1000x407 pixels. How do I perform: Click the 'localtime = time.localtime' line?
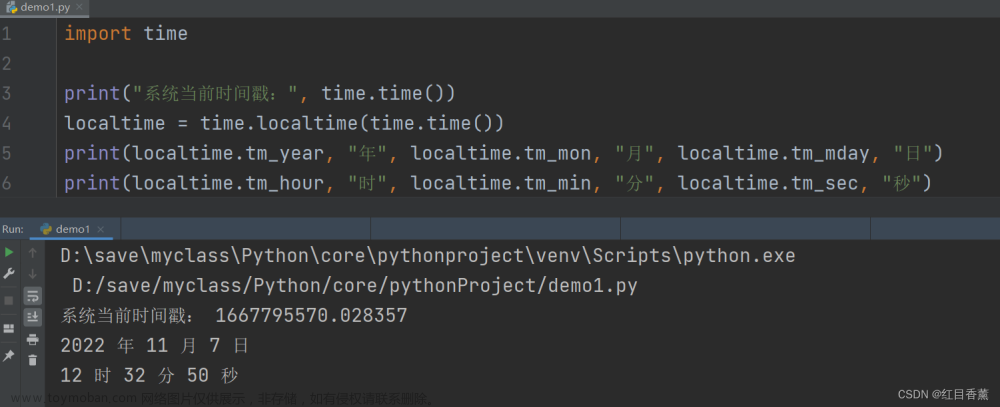click(x=284, y=124)
